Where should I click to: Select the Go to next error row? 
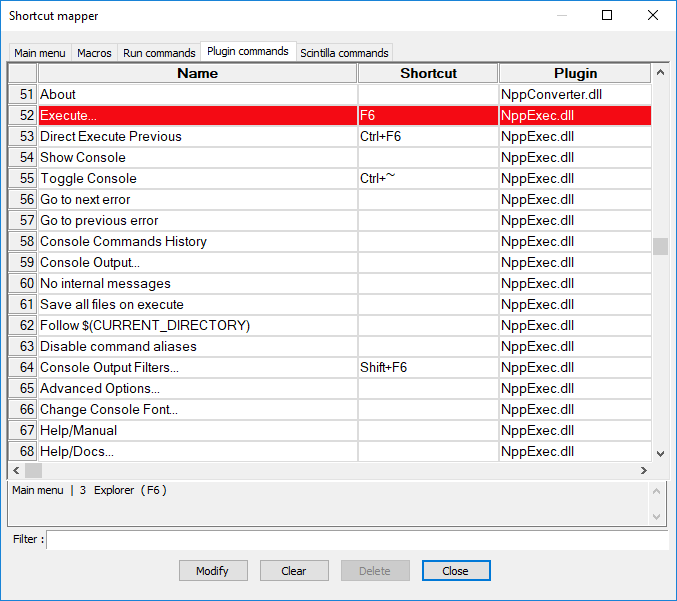coord(329,199)
